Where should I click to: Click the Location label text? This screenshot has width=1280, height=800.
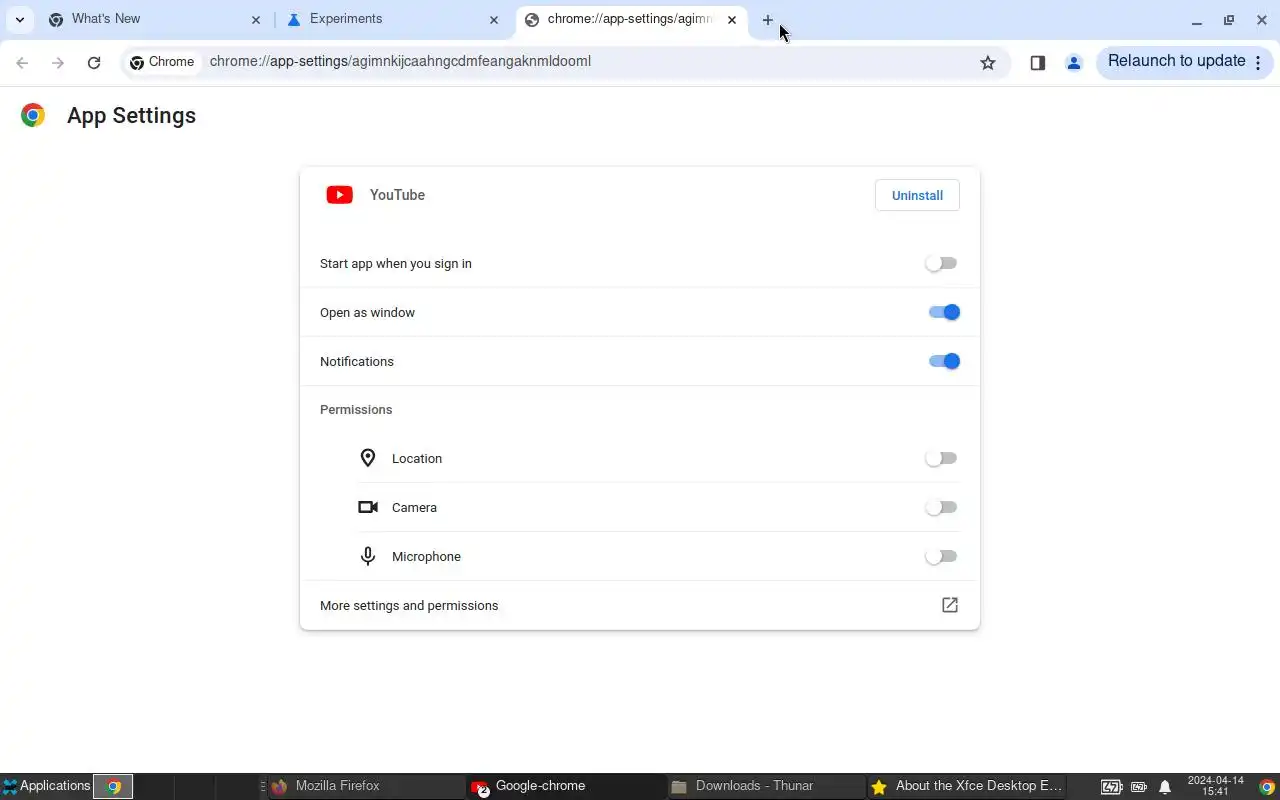pos(417,459)
